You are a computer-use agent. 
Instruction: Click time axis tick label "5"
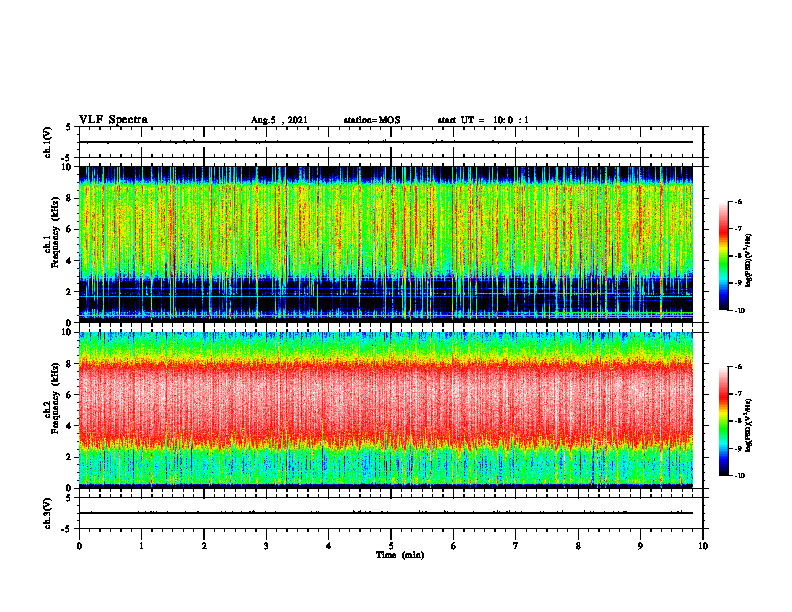point(391,546)
